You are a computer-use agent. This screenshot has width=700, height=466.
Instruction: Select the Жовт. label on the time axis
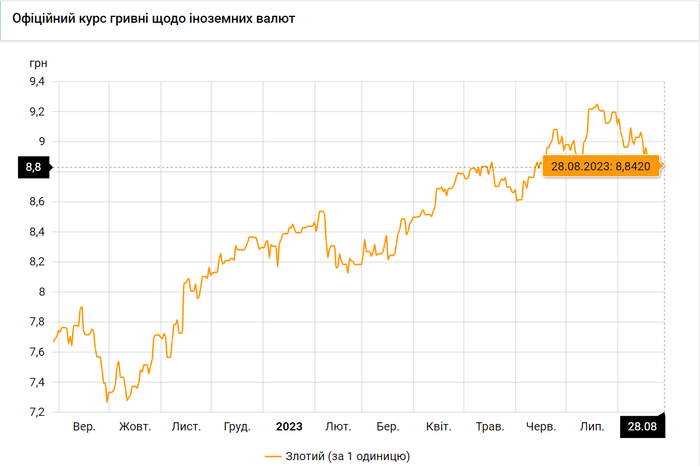click(135, 427)
